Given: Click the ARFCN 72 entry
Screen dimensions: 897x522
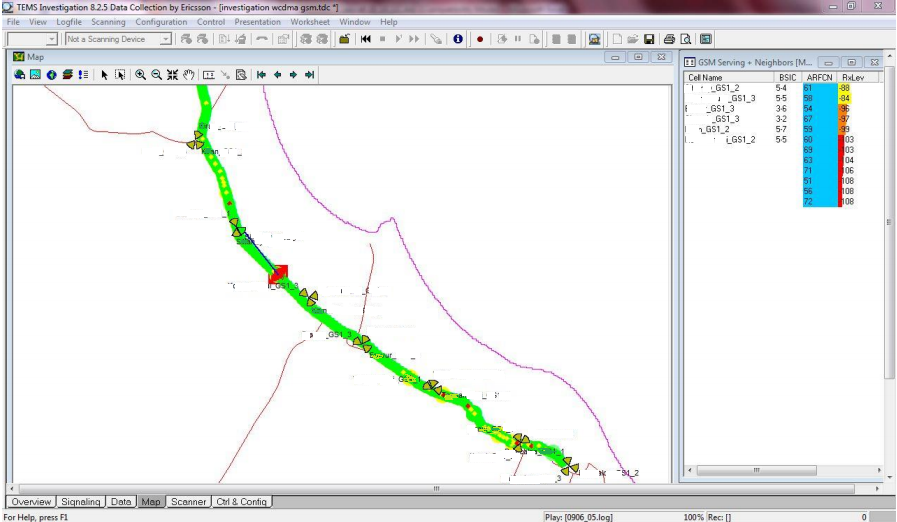Looking at the screenshot, I should (819, 201).
